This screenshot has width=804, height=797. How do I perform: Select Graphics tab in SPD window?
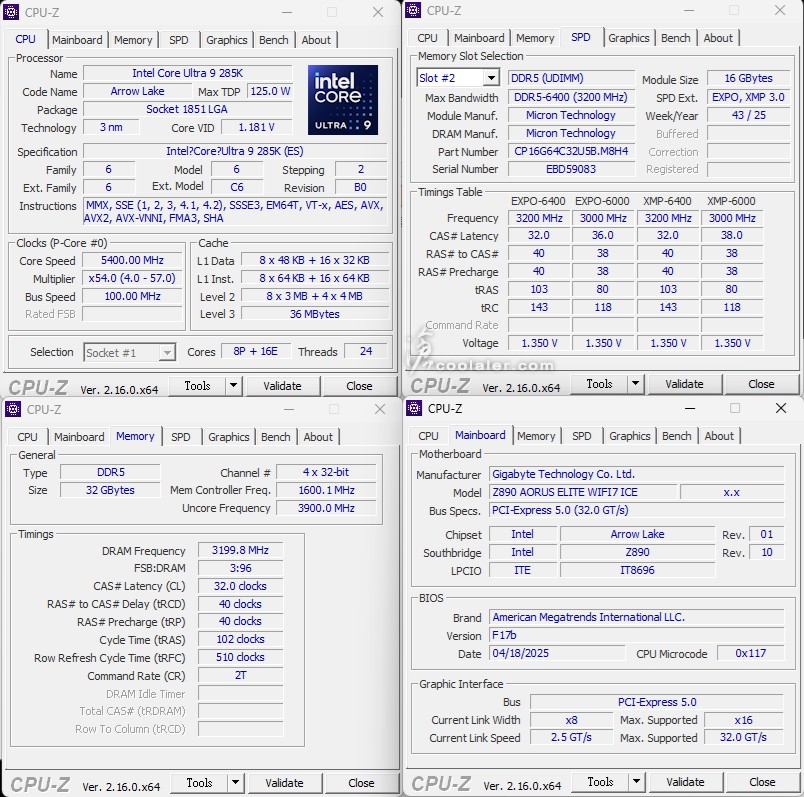click(x=629, y=38)
